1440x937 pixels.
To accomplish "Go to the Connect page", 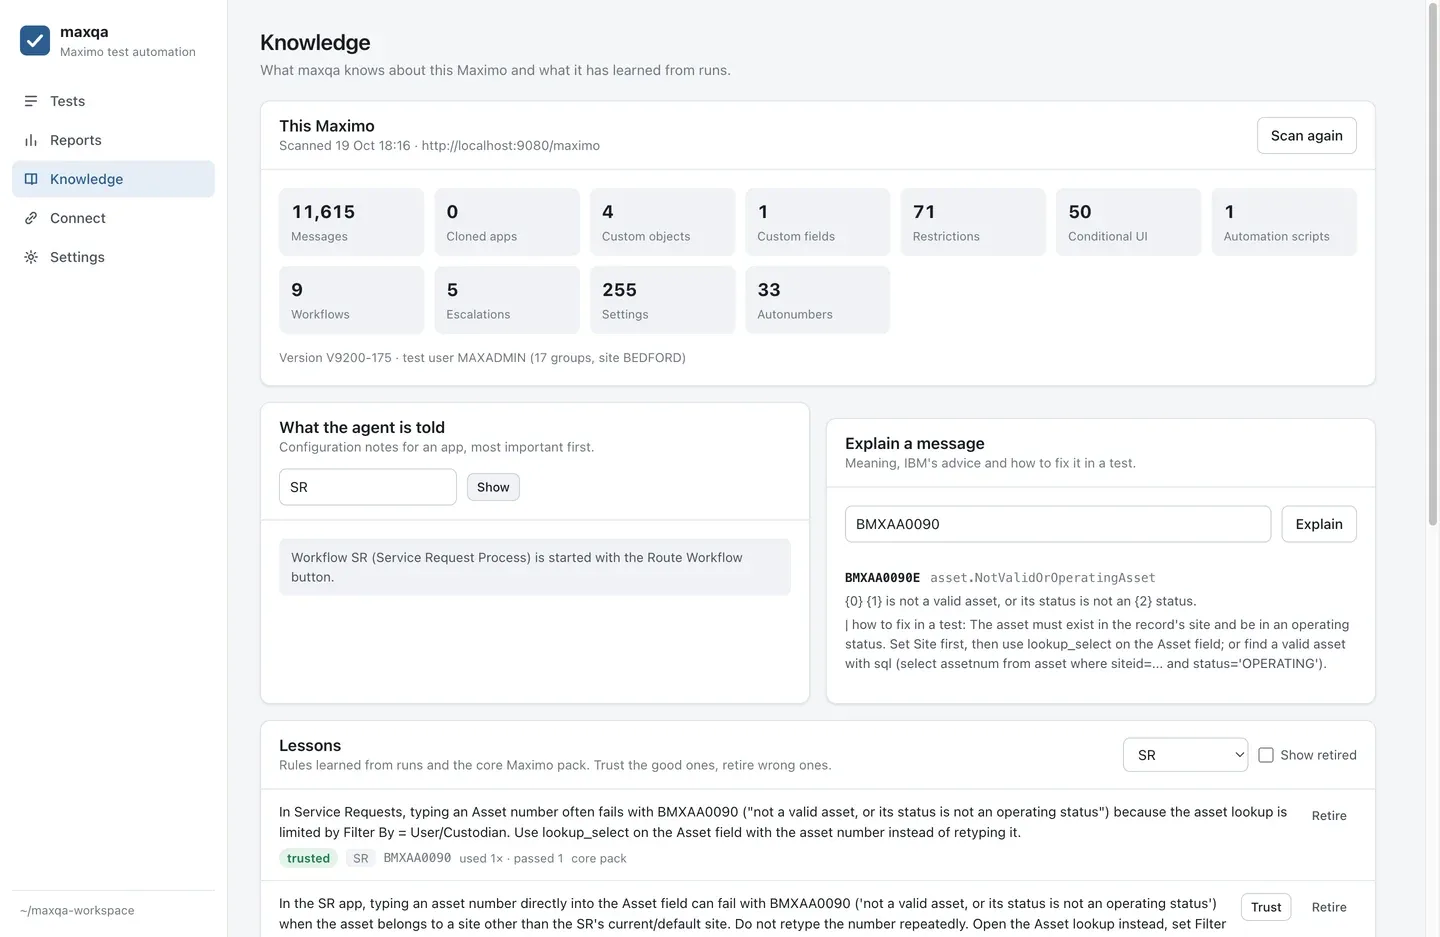I will coord(113,218).
